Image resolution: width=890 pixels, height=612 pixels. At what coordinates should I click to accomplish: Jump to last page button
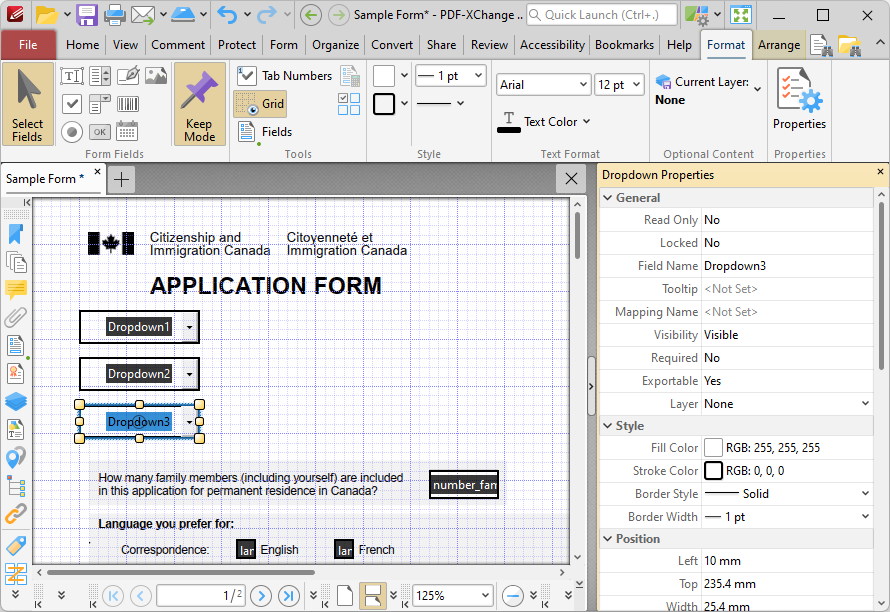(x=289, y=596)
